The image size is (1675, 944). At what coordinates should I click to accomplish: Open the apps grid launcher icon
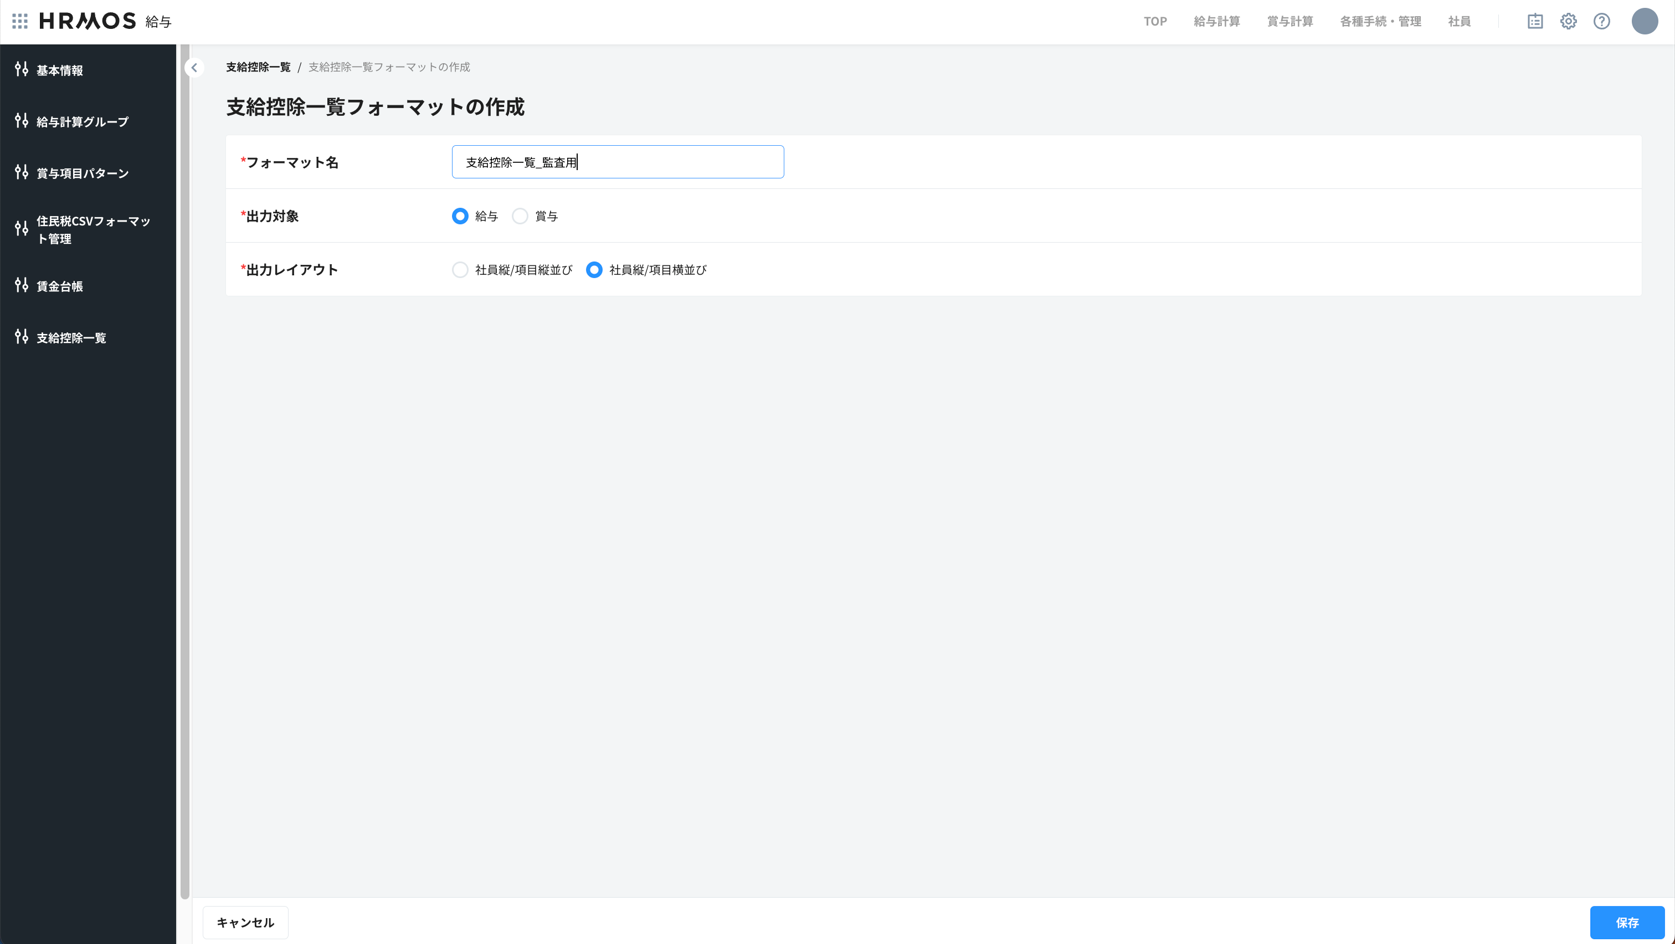20,21
